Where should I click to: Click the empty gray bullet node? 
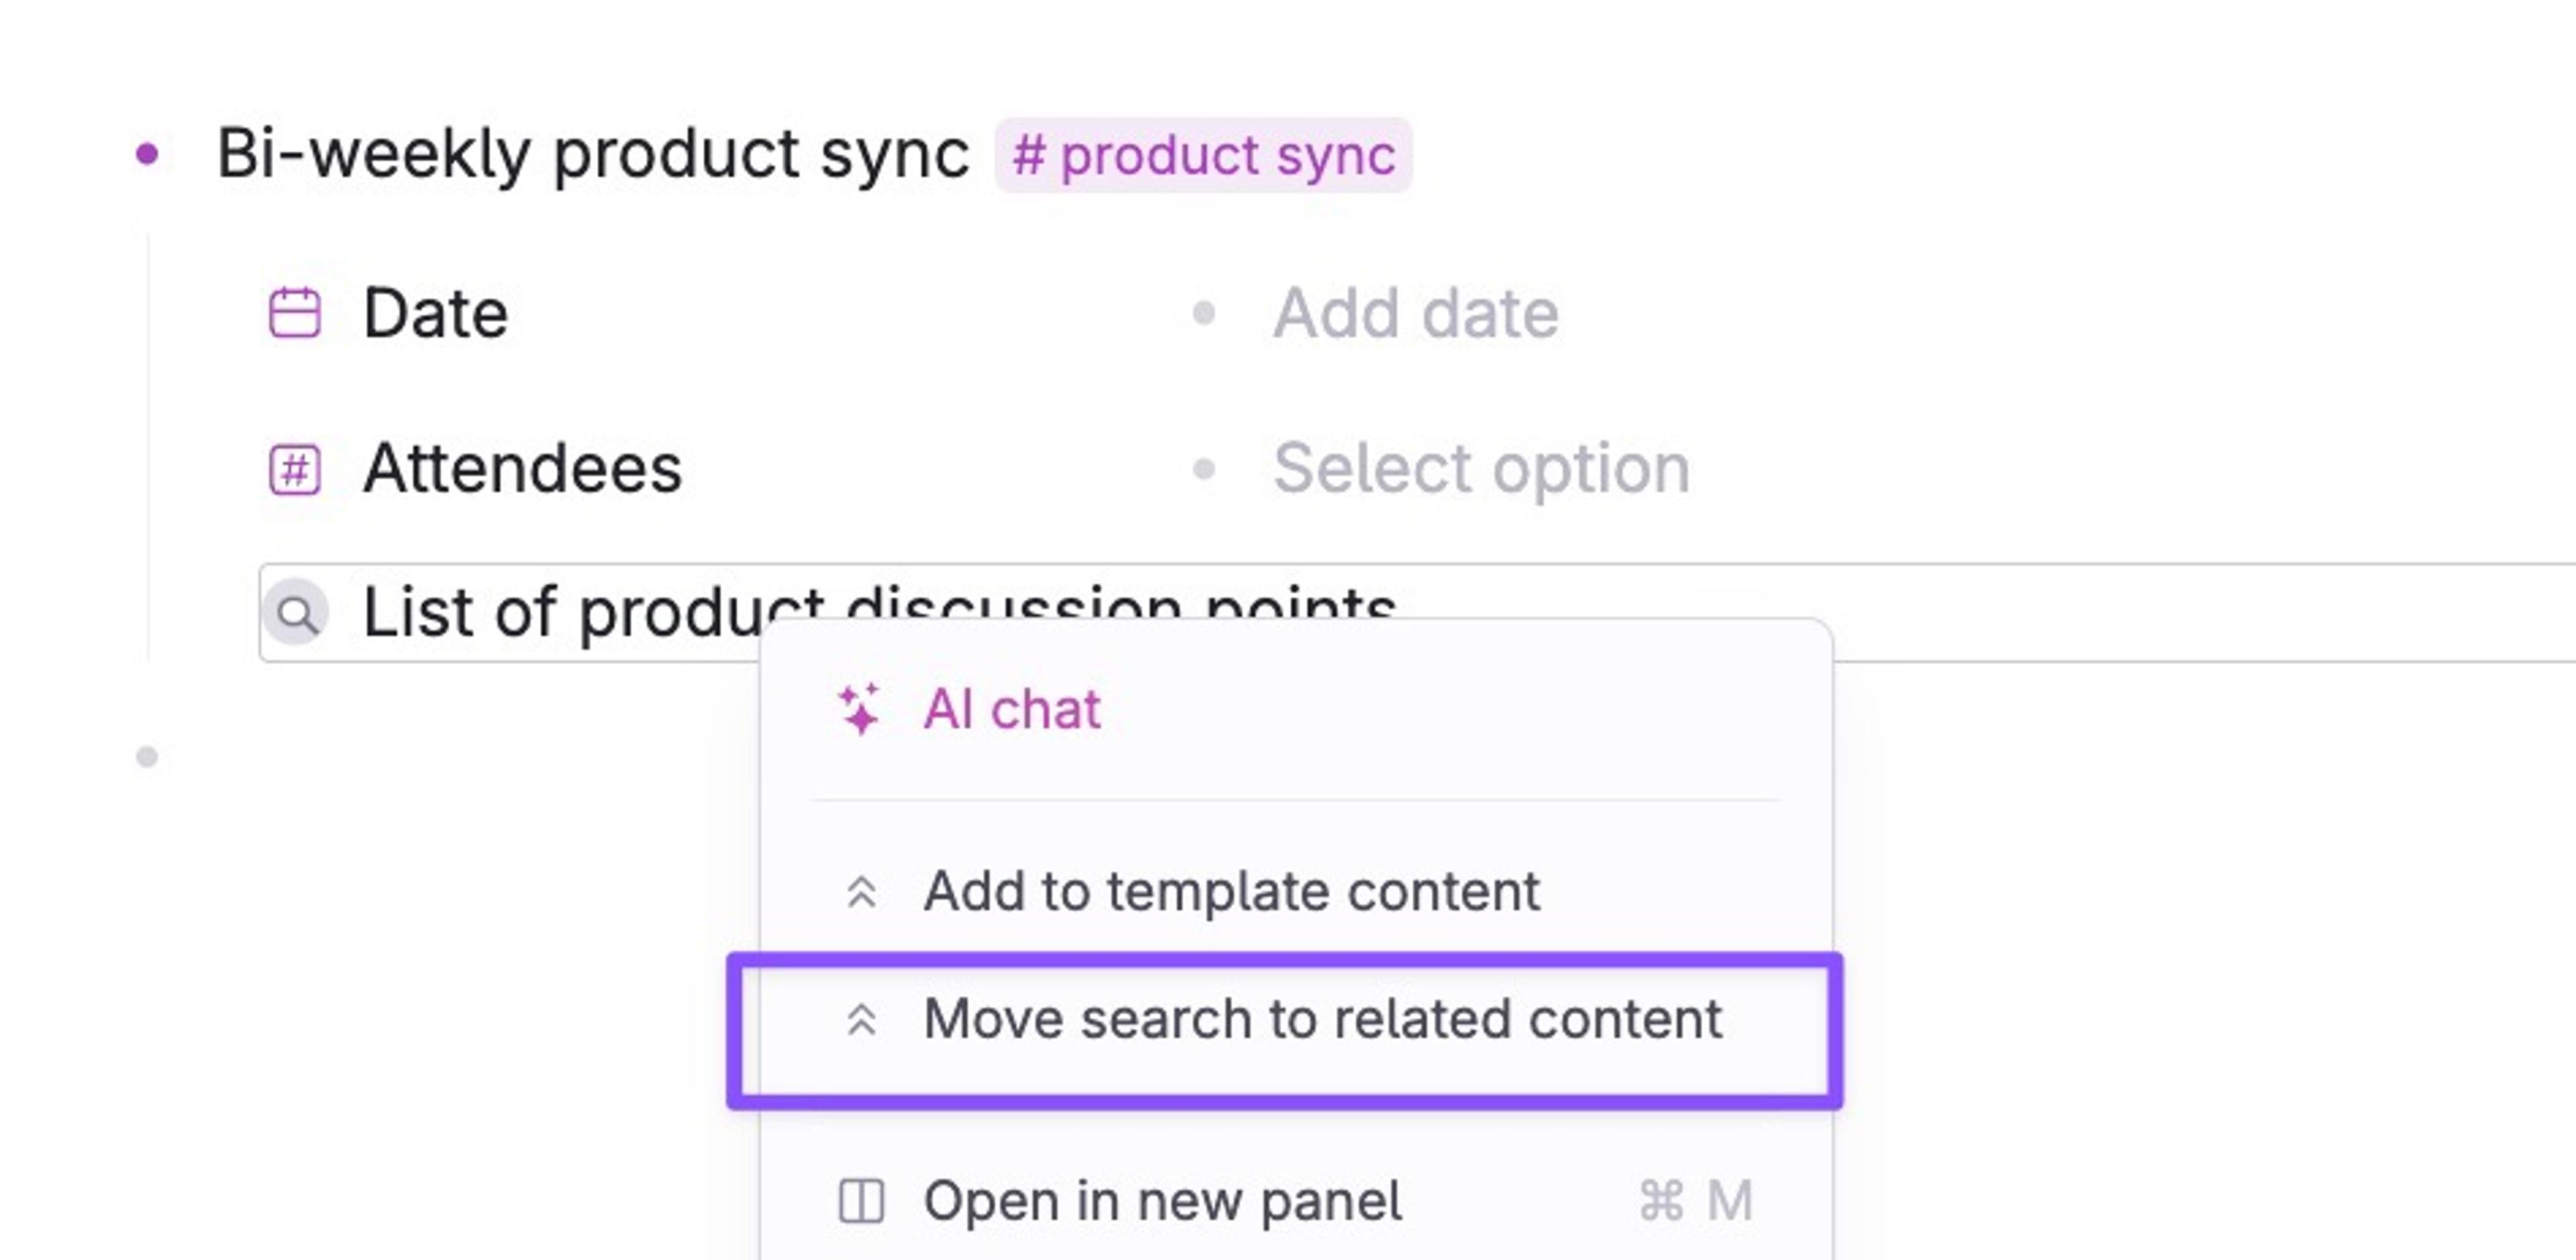pos(147,757)
